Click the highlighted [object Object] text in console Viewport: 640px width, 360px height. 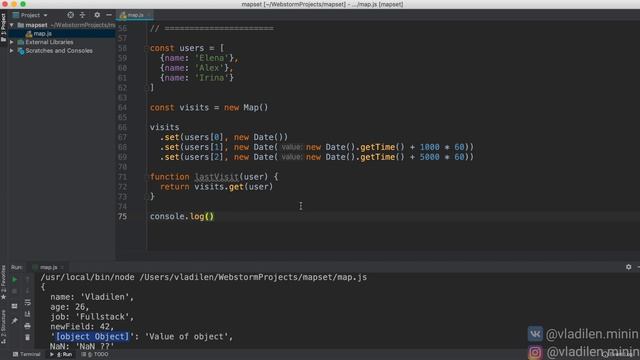(92, 337)
